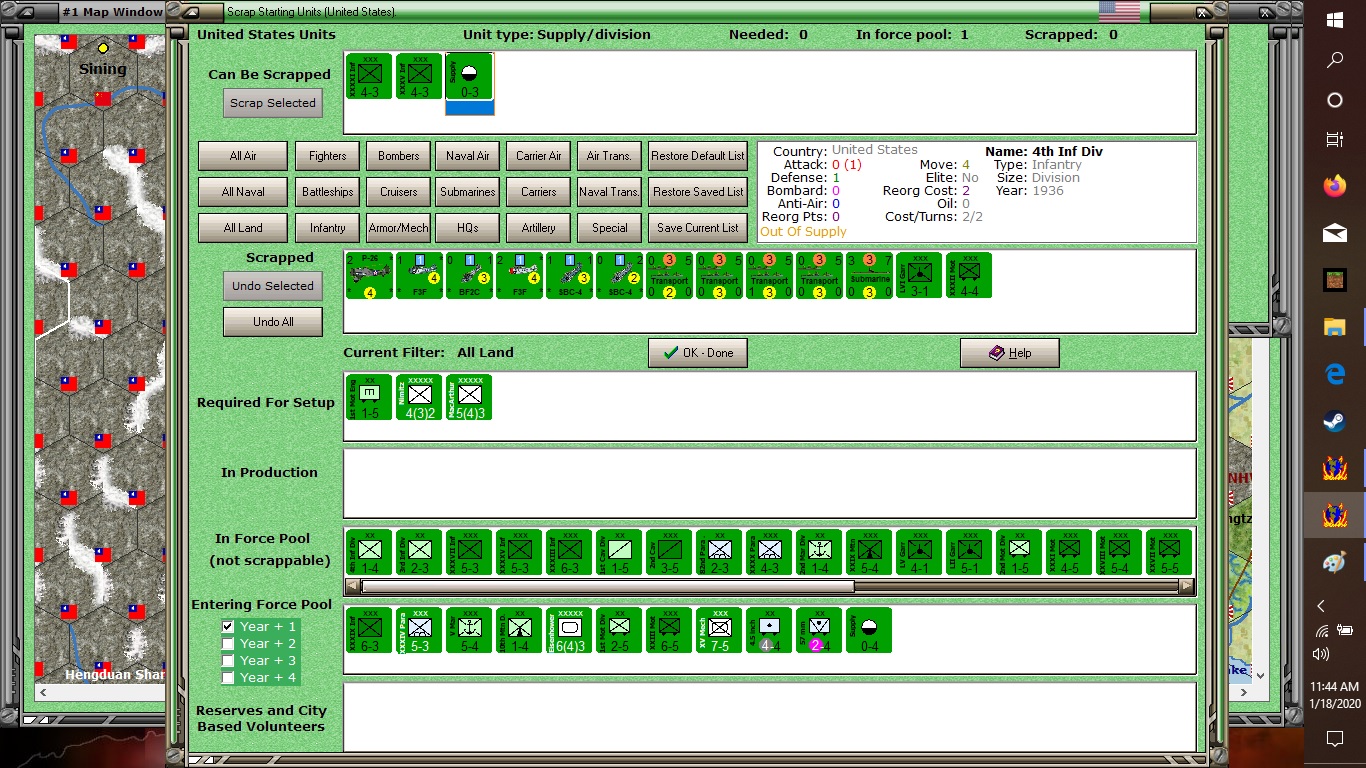
Task: Select the Eisenhower 6(4)3 HQ unit
Action: click(x=569, y=630)
